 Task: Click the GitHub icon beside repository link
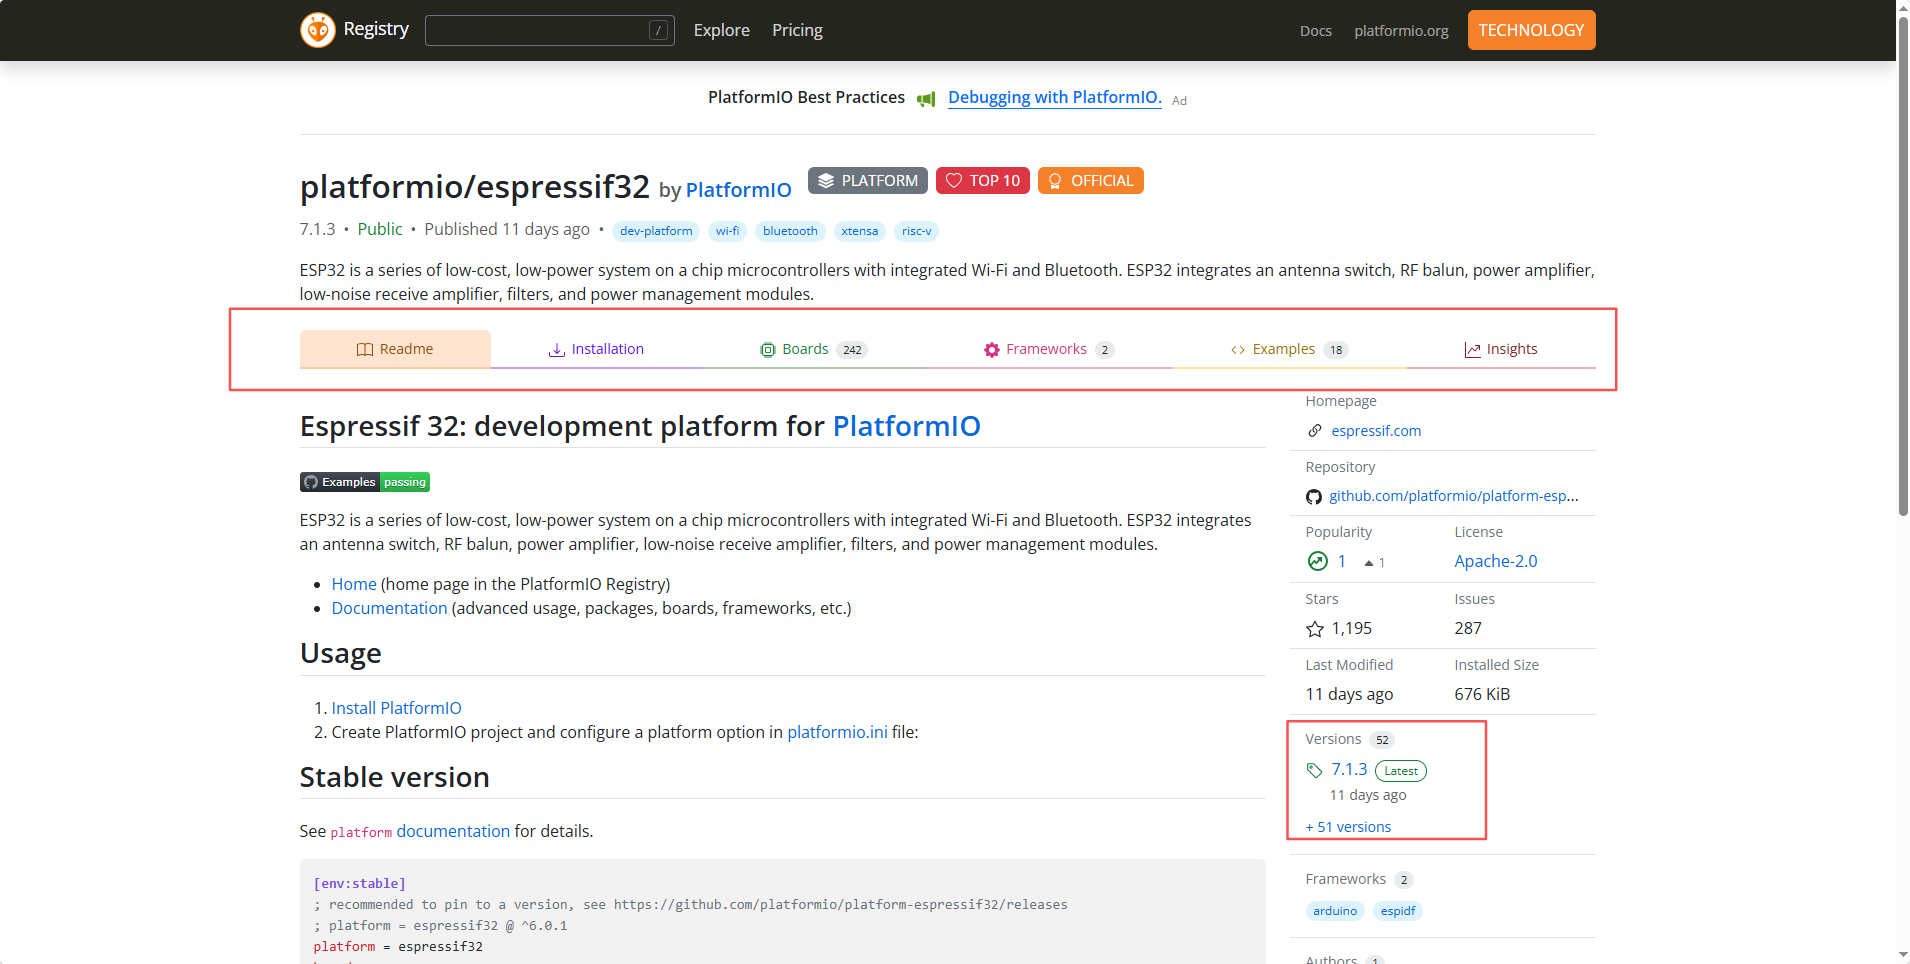(x=1314, y=497)
